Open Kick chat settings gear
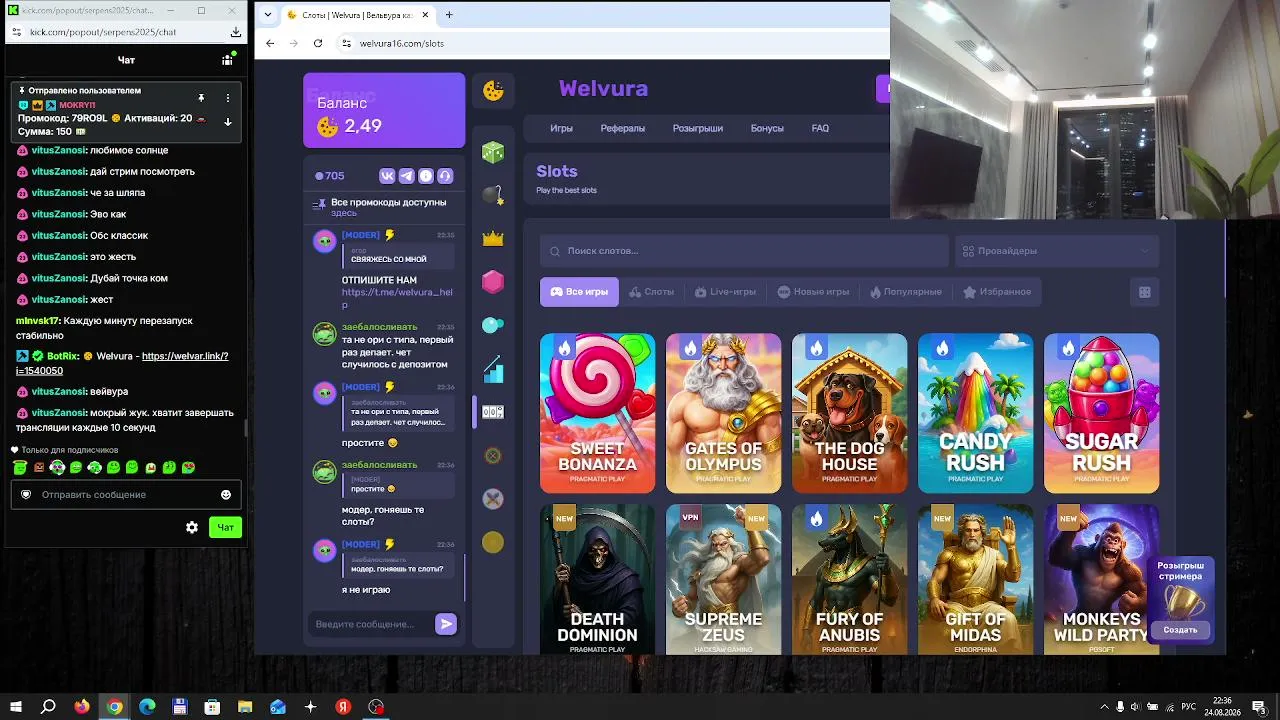1280x720 pixels. 192,527
